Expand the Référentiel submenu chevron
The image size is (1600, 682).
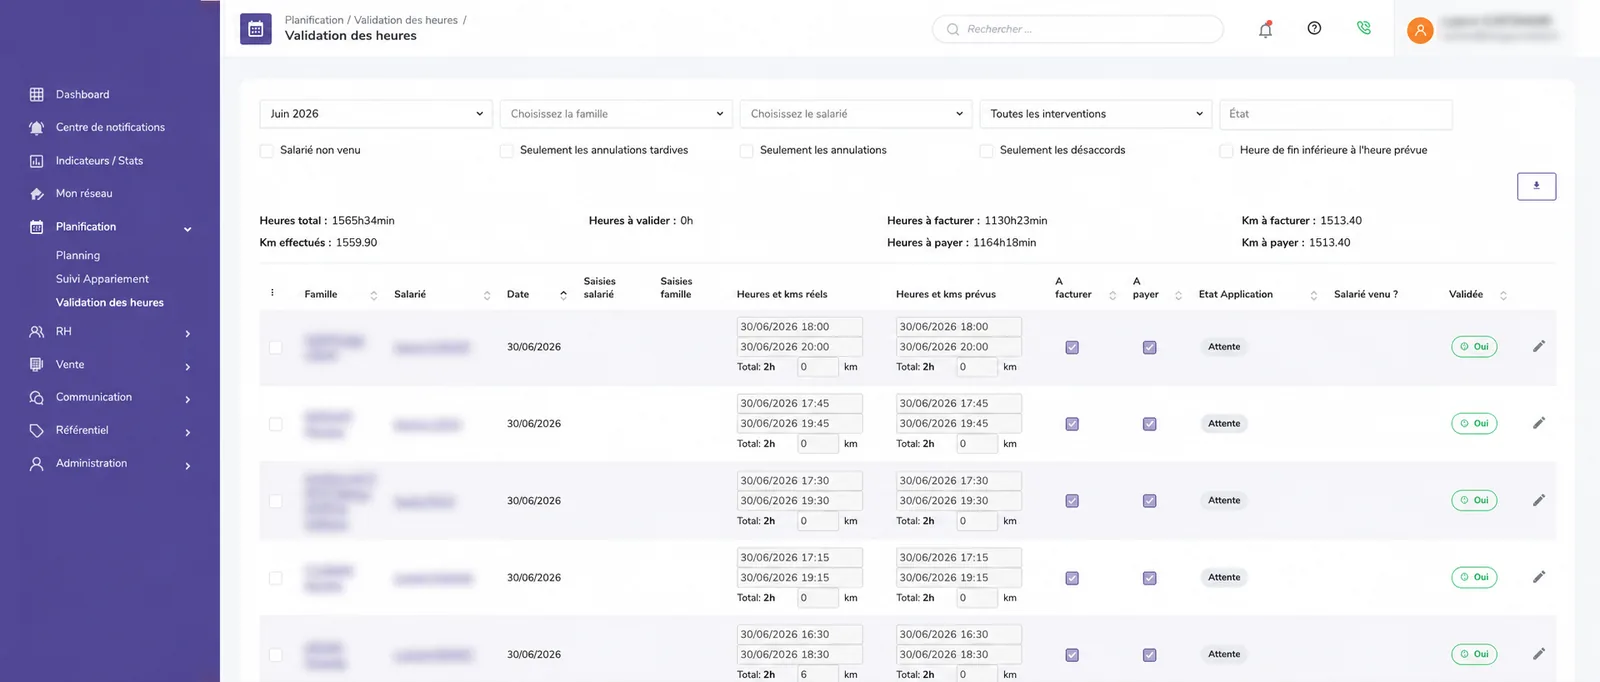[x=187, y=433]
